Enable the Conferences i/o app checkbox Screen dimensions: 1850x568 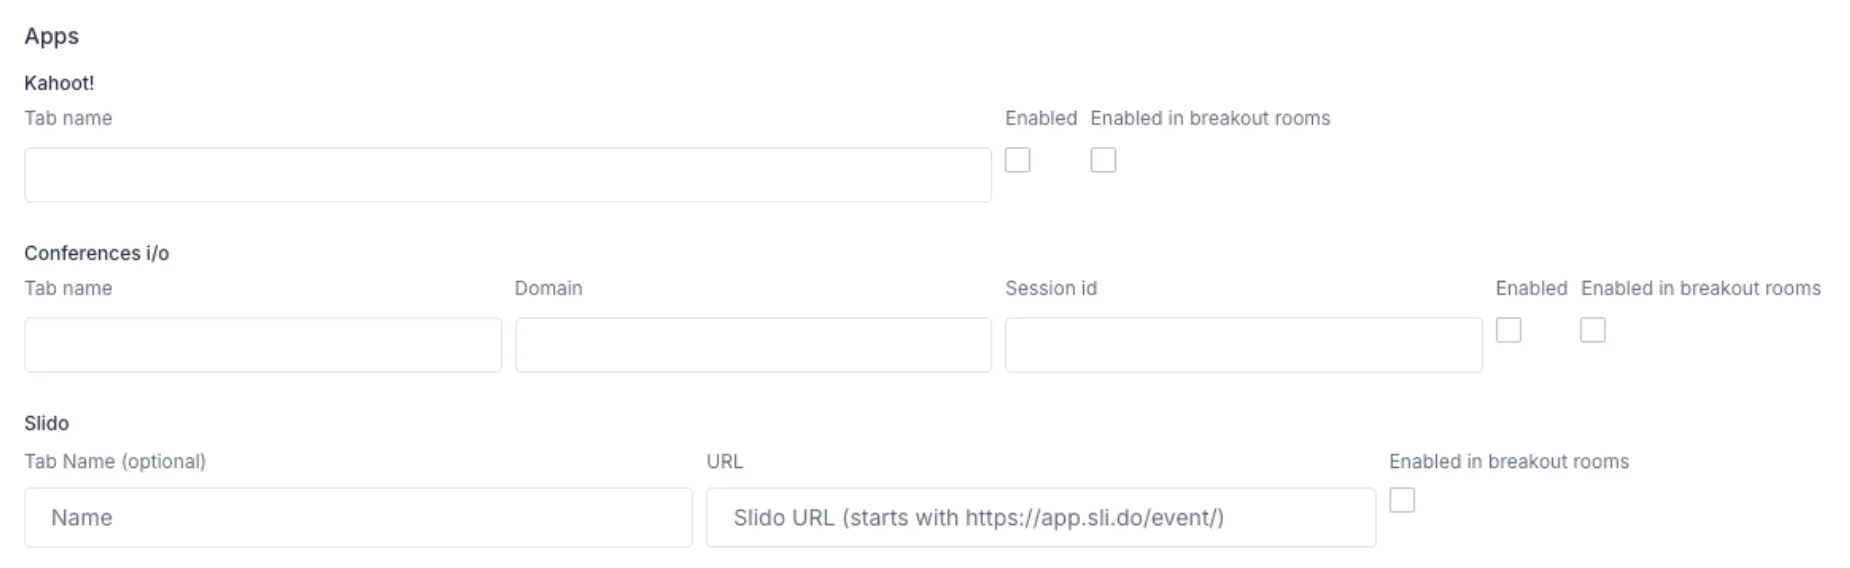coord(1508,330)
